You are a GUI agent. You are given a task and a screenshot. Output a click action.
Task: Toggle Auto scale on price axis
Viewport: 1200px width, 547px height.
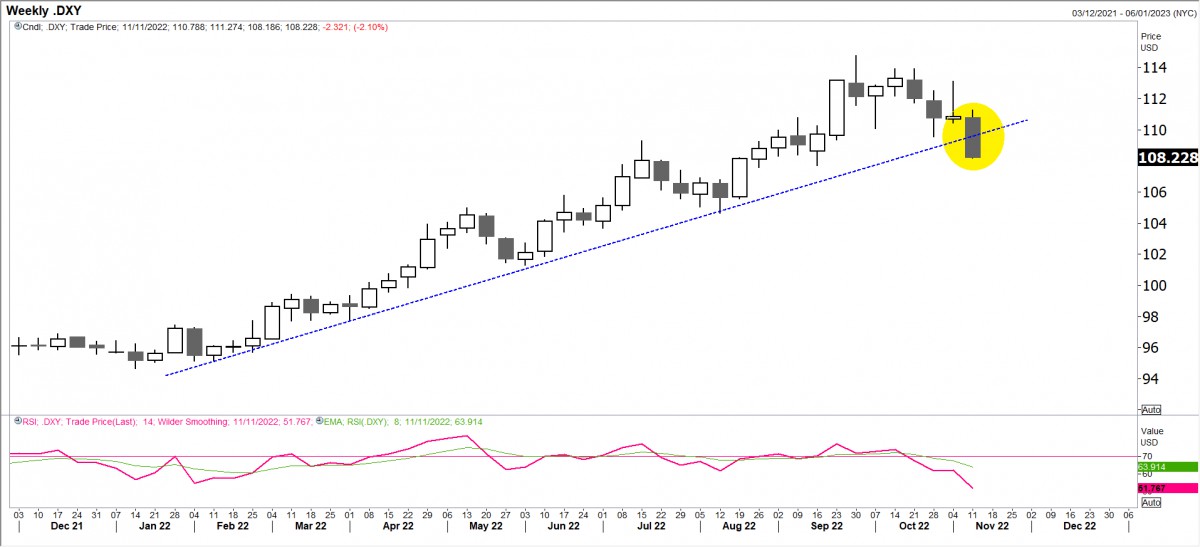(1151, 410)
